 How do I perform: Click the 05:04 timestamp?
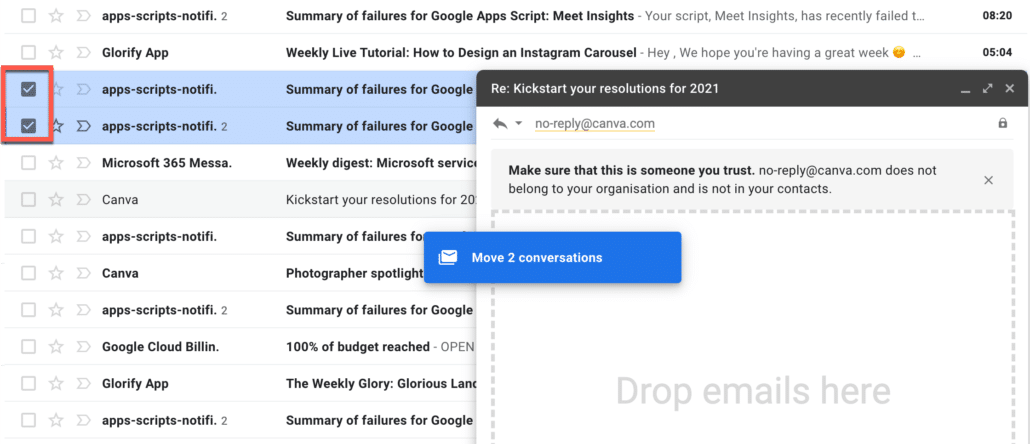click(x=996, y=53)
